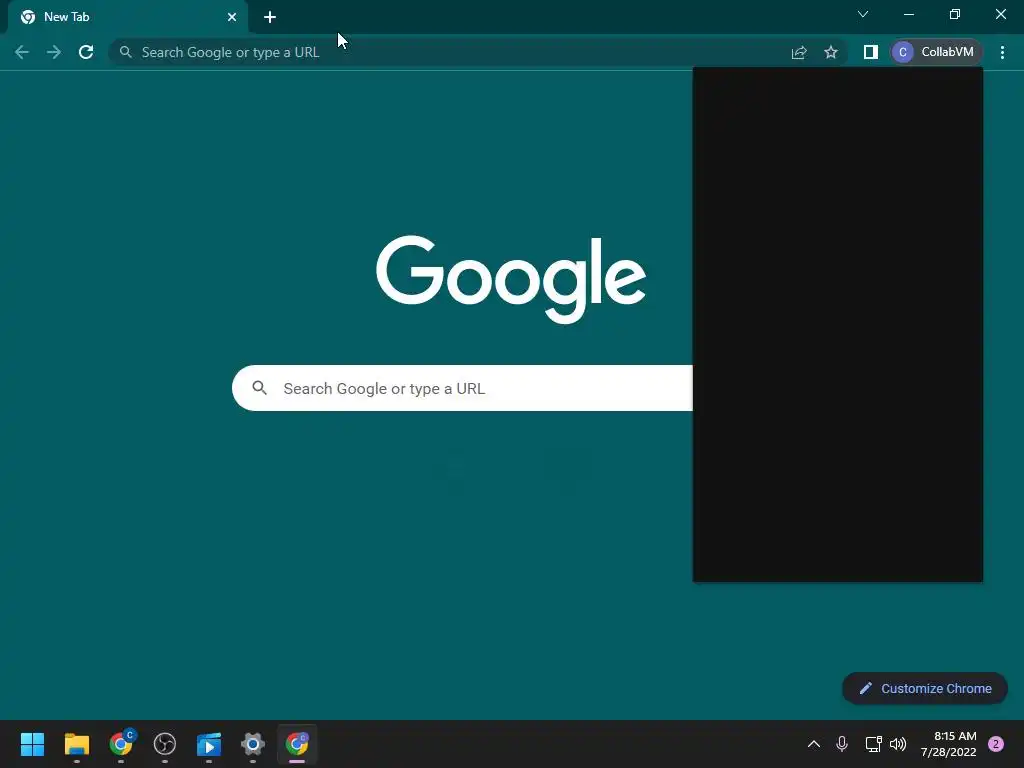1024x768 pixels.
Task: Open the Movies & TV taskbar icon
Action: point(209,744)
